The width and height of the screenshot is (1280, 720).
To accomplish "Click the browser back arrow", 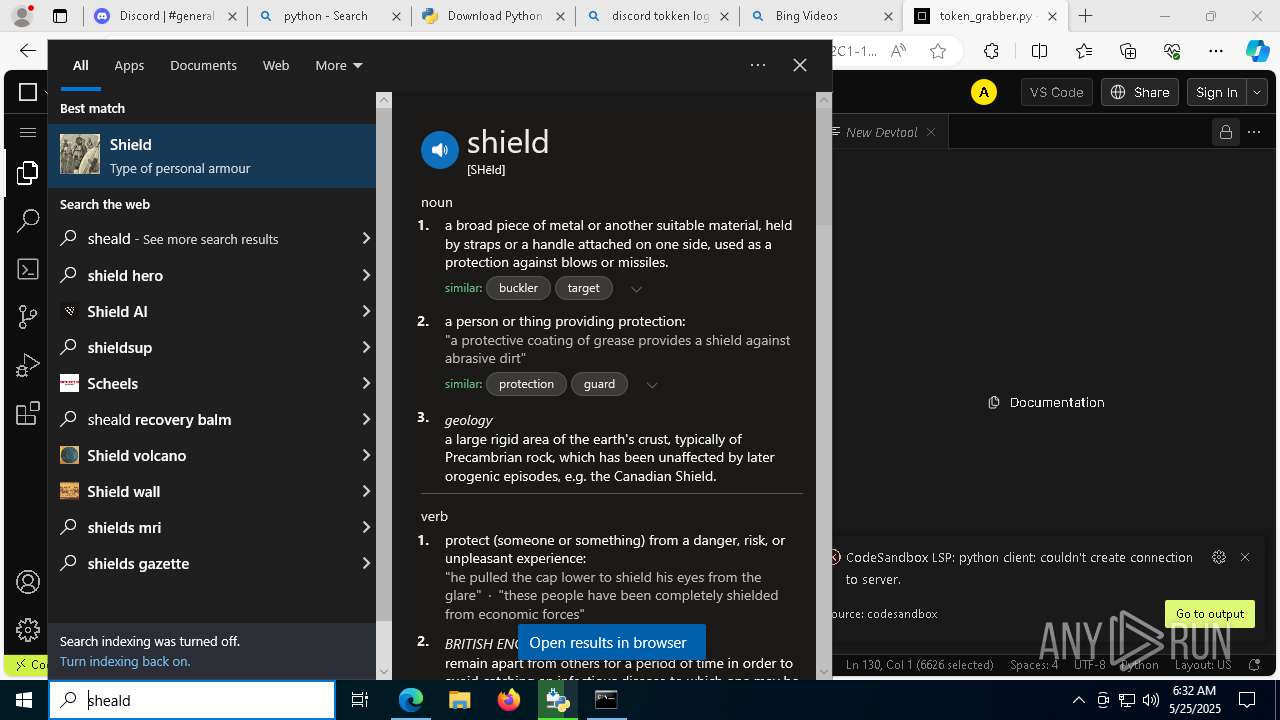I will pos(28,51).
